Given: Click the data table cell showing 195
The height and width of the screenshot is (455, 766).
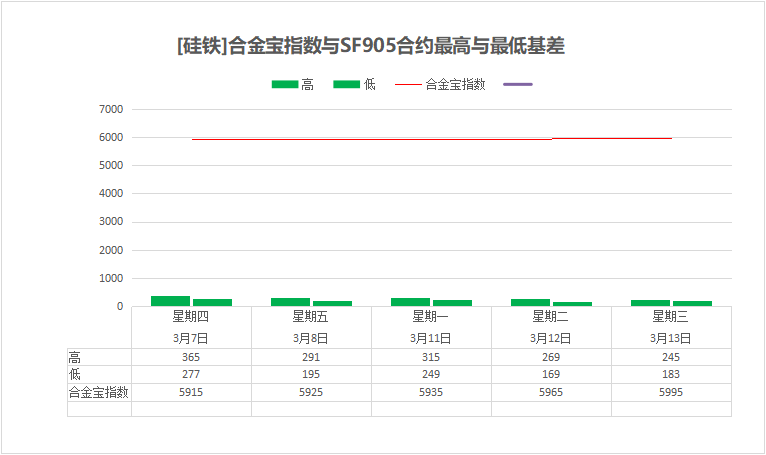Looking at the screenshot, I should (x=311, y=375).
